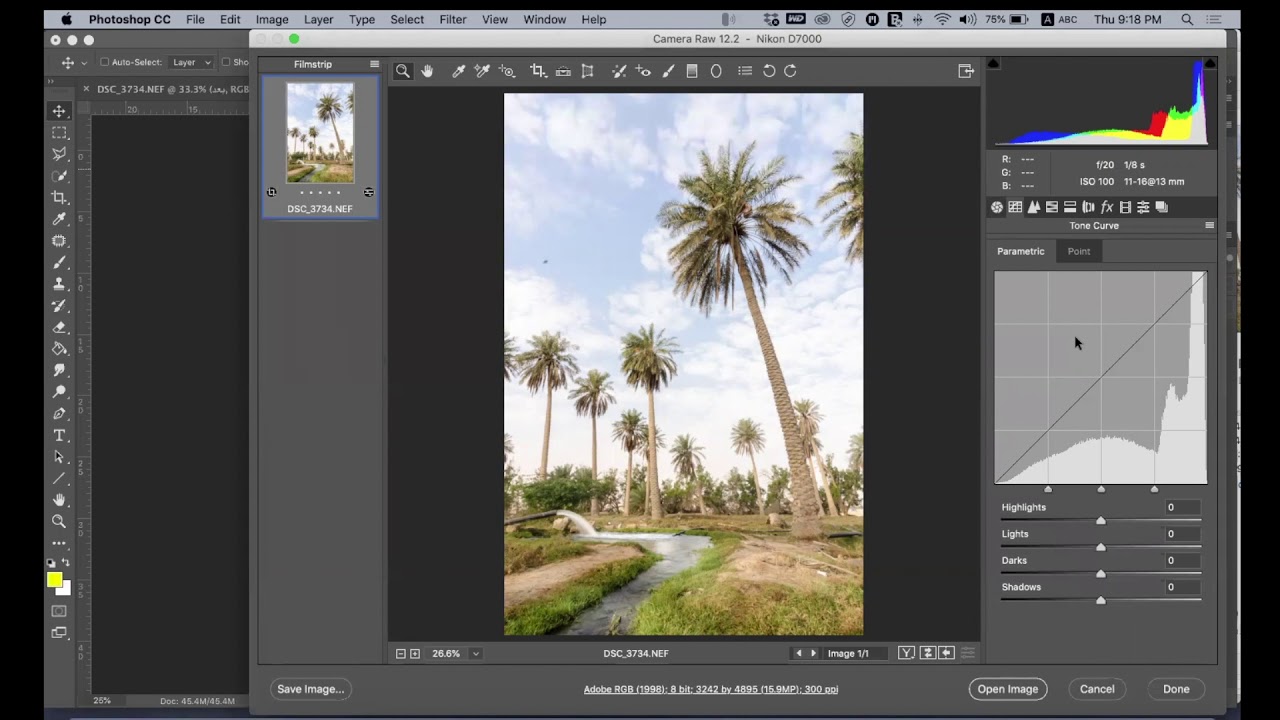The image size is (1280, 720).
Task: Open the Lens Corrections panel
Action: pyautogui.click(x=1088, y=207)
